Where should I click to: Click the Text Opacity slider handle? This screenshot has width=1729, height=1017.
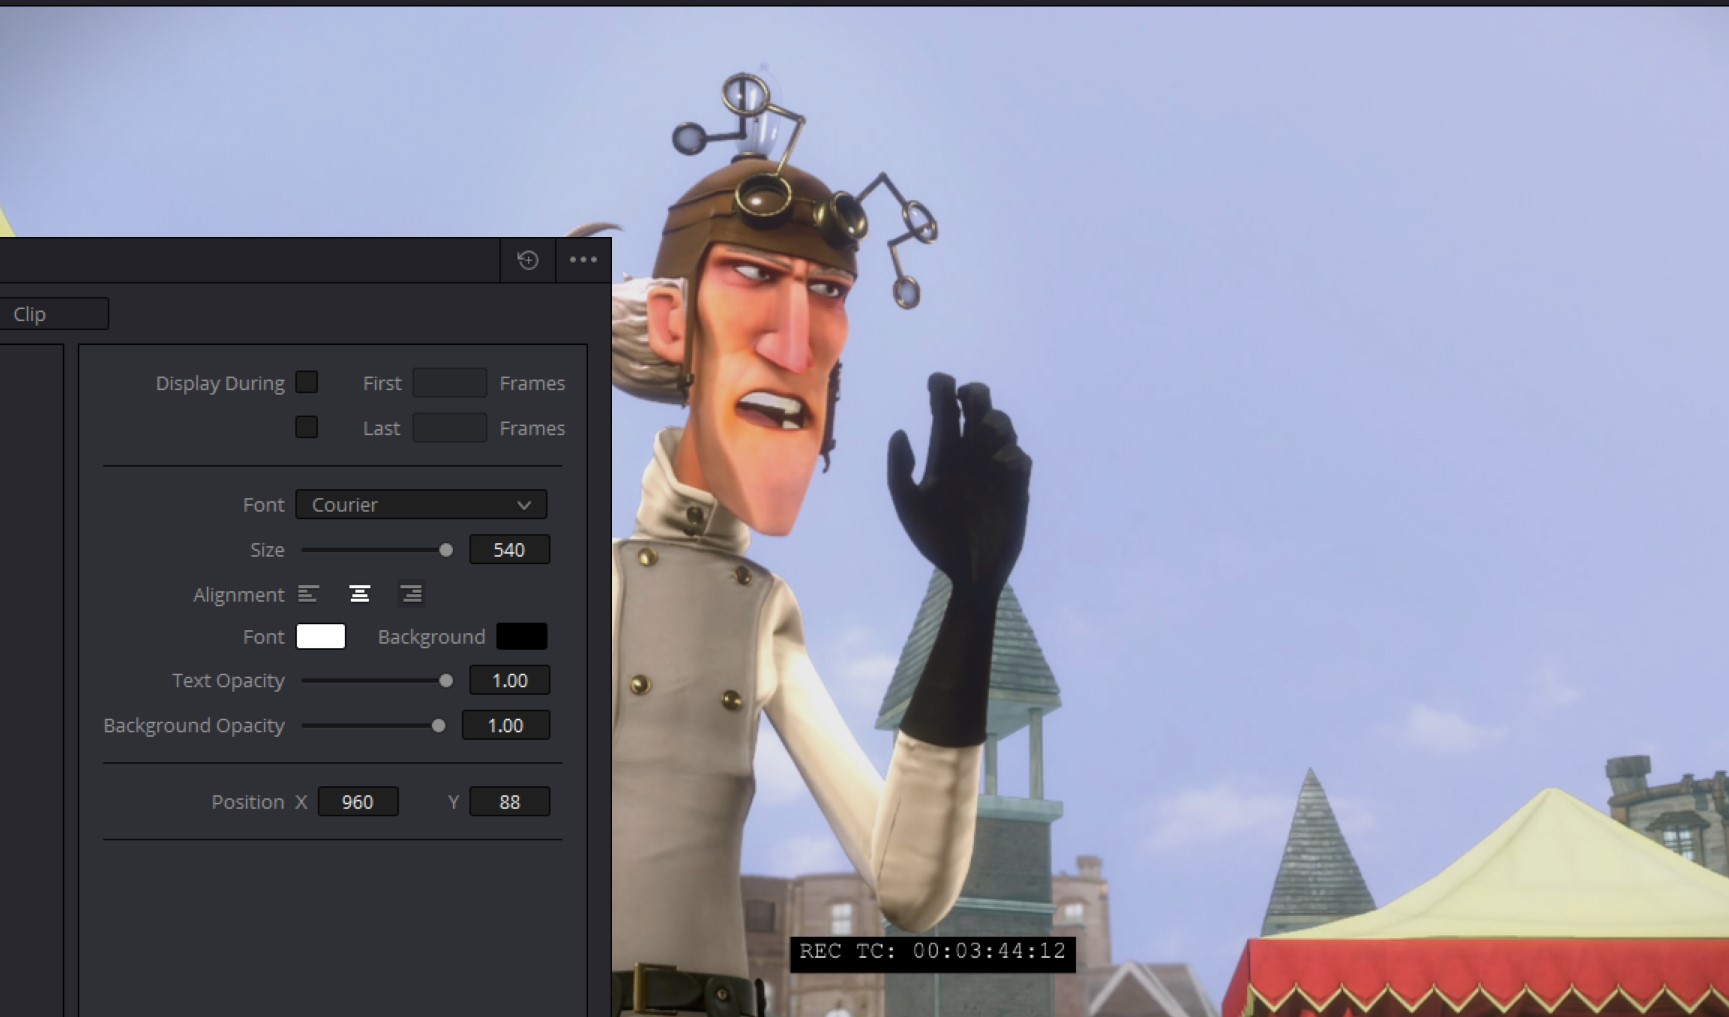point(446,681)
